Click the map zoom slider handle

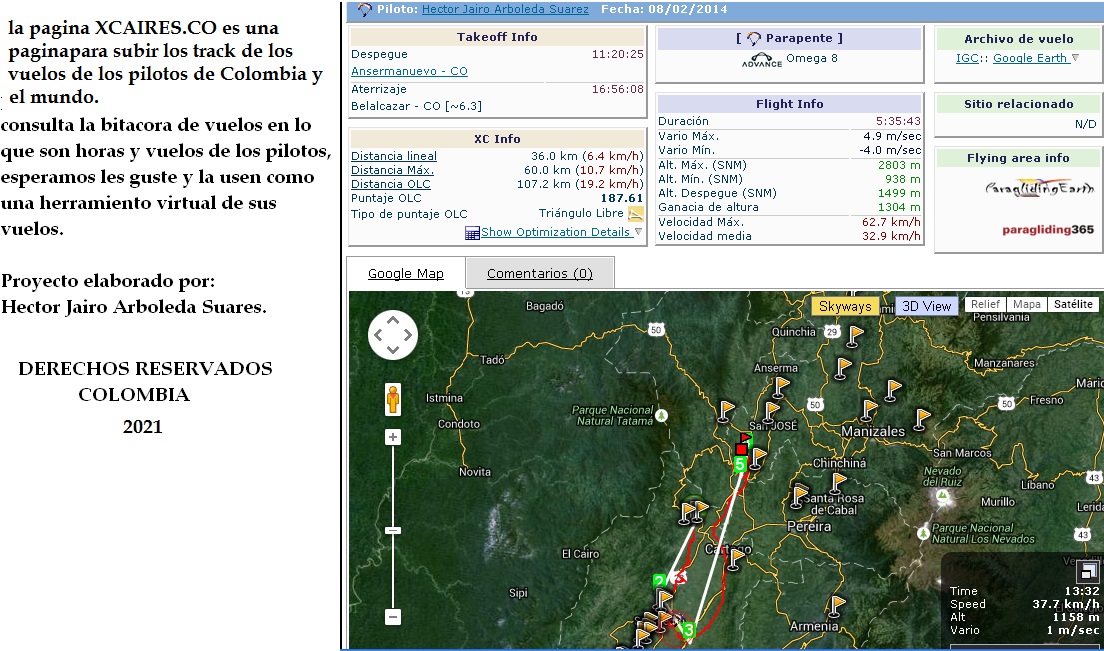393,530
